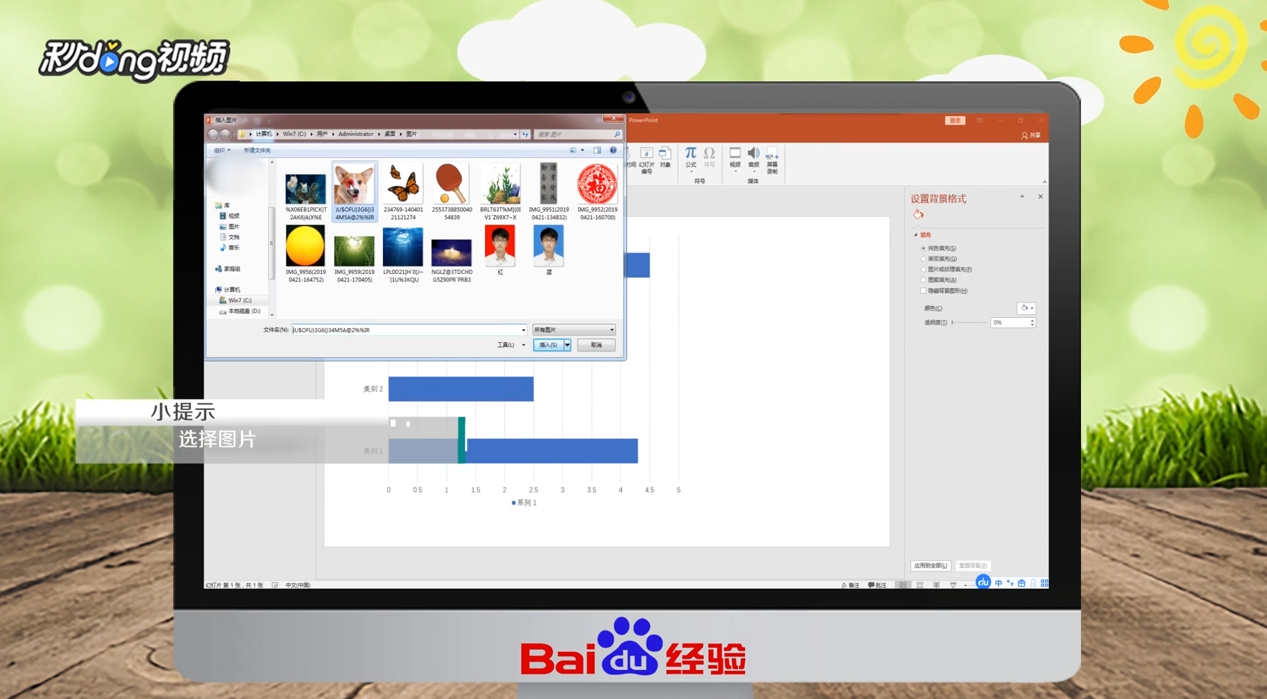
Task: Open 家庭组 Homegroup in the sidebar
Action: point(228,269)
